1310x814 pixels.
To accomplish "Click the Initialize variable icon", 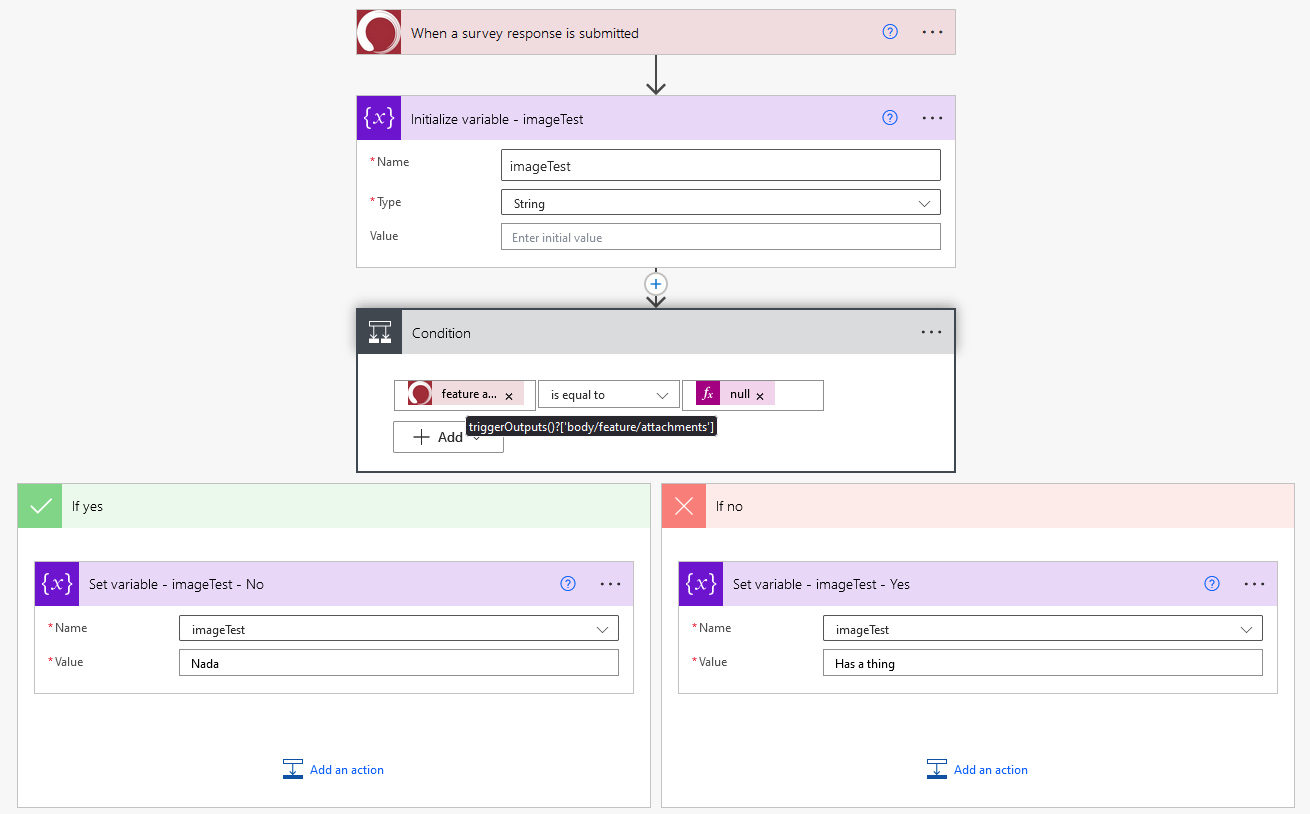I will click(x=379, y=118).
